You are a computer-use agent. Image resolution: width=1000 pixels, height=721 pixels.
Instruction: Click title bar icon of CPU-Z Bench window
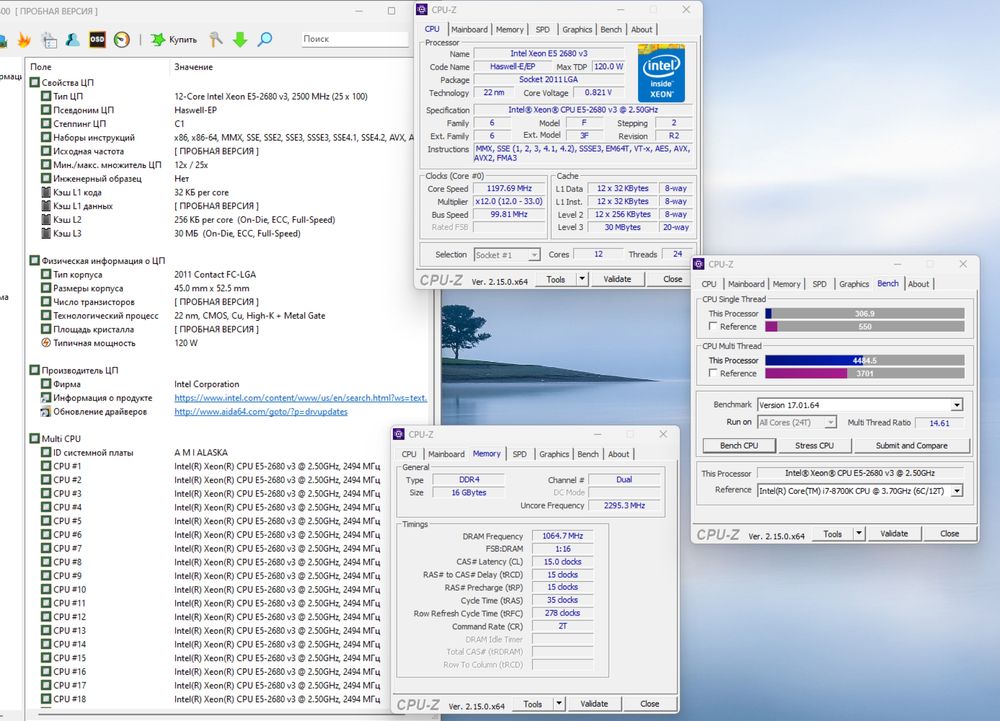(x=699, y=264)
